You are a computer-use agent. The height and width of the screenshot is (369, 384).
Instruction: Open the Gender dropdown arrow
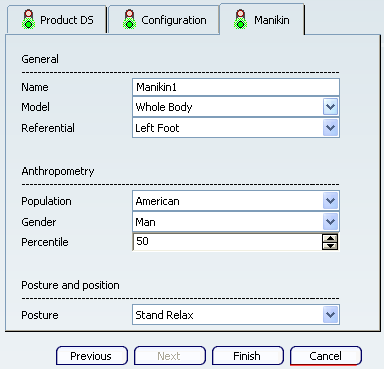click(330, 222)
